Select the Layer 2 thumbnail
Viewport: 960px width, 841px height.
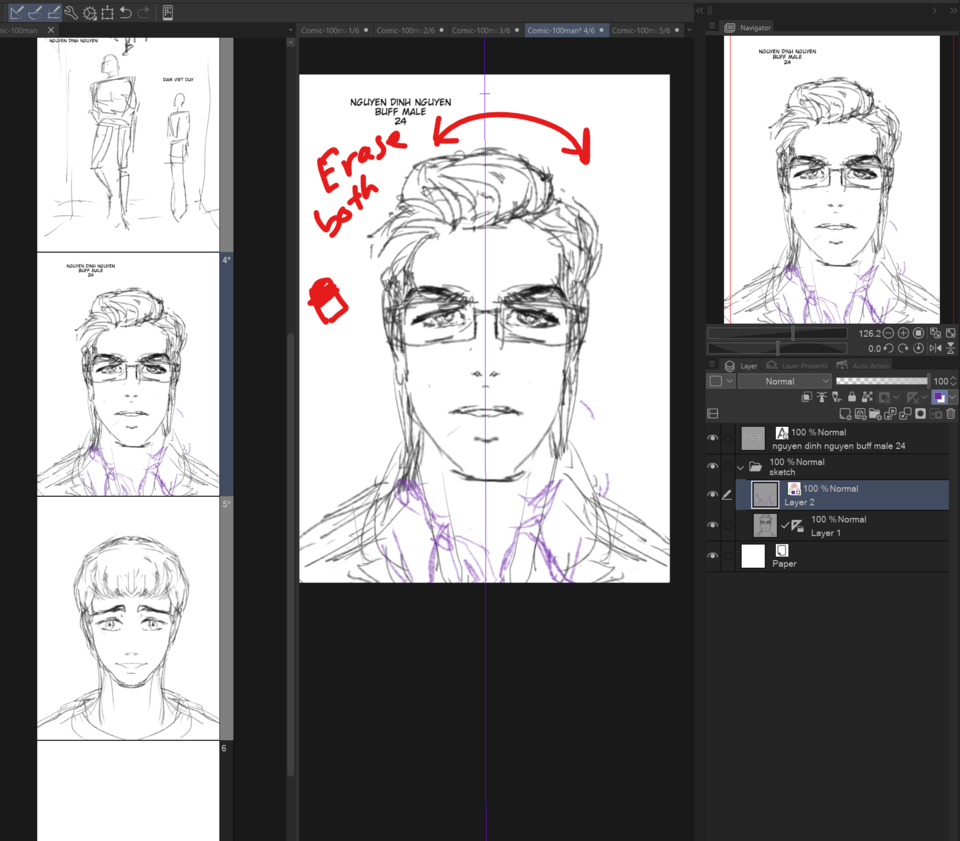point(764,494)
